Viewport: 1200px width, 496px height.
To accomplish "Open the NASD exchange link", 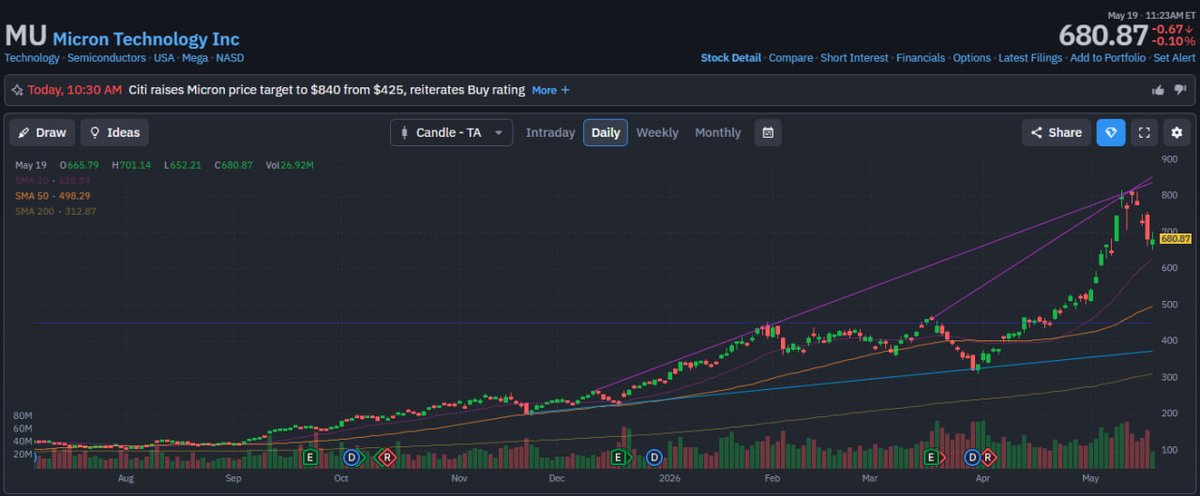I will pos(232,58).
